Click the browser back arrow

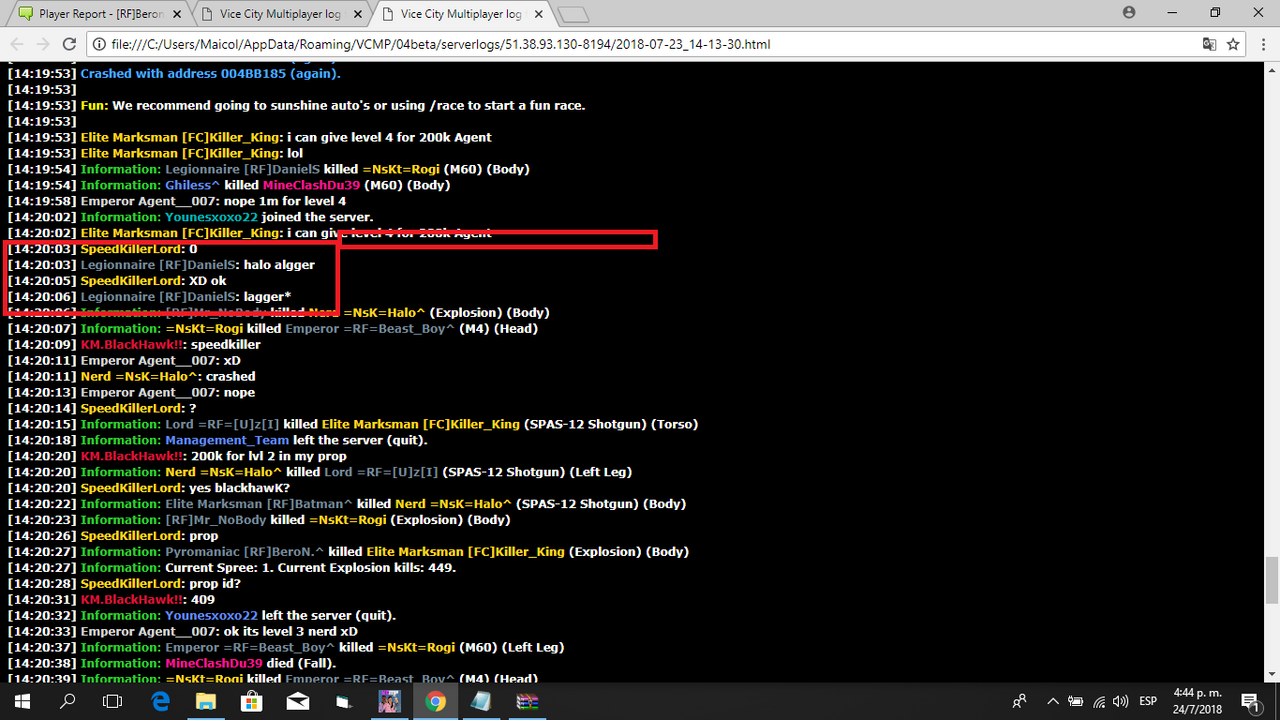pyautogui.click(x=17, y=44)
